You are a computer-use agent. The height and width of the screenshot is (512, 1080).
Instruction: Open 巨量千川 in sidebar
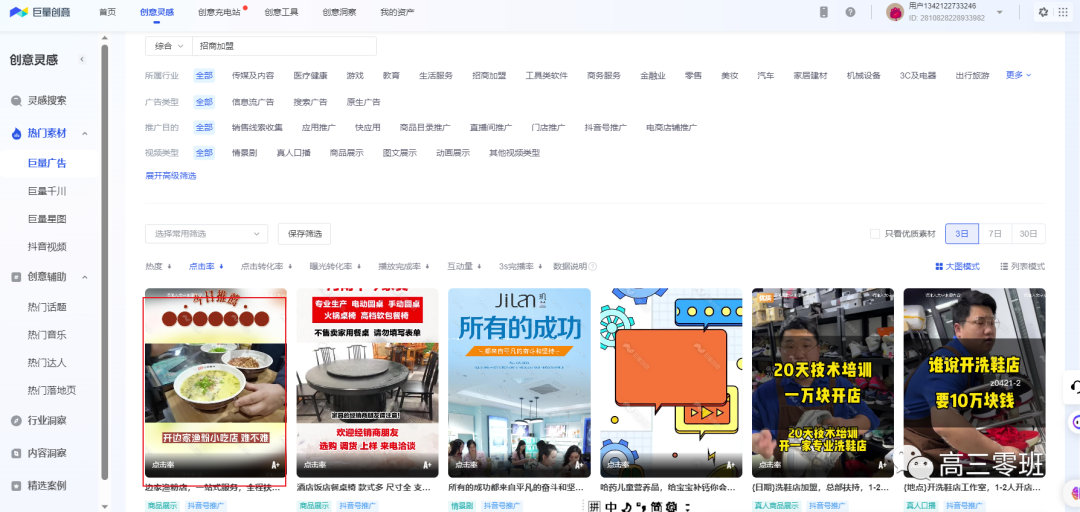pyautogui.click(x=47, y=192)
